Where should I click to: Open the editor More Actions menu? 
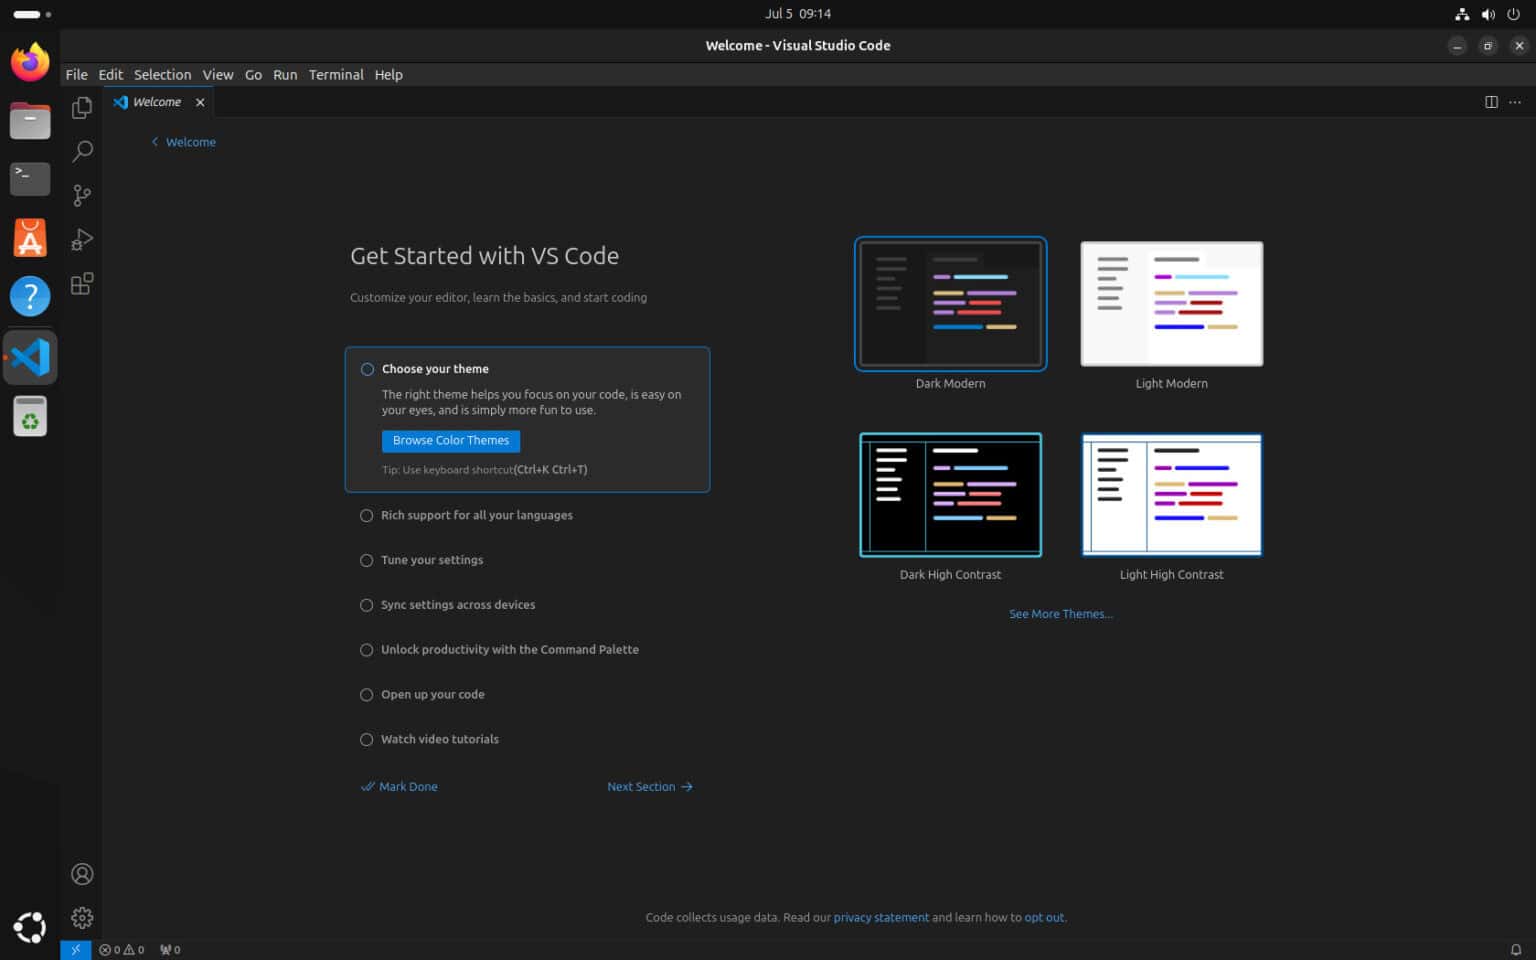(x=1515, y=101)
